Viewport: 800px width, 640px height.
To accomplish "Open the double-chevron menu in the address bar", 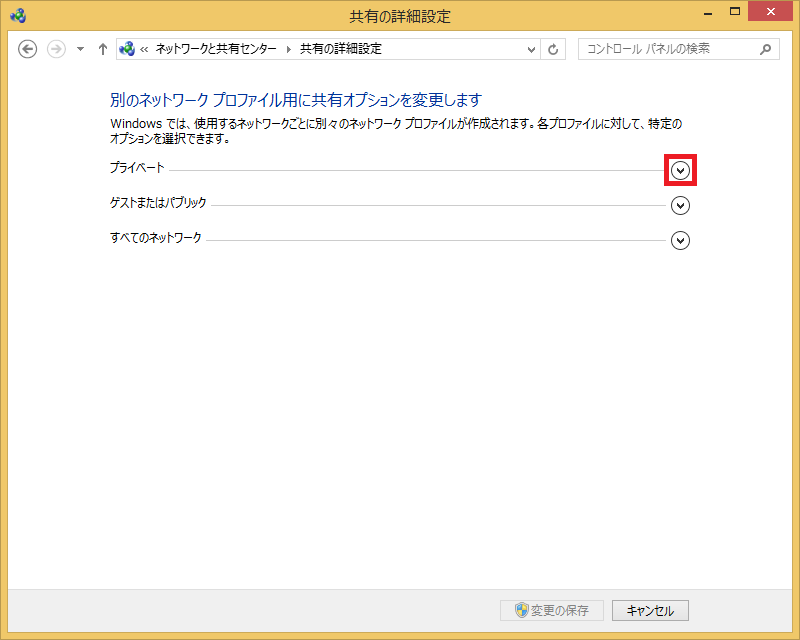I will tap(145, 49).
